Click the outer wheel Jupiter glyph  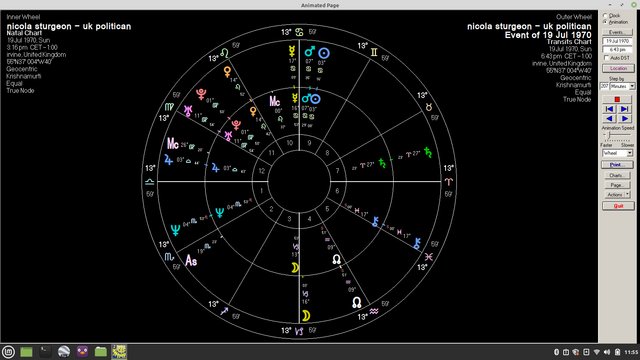pyautogui.click(x=168, y=160)
